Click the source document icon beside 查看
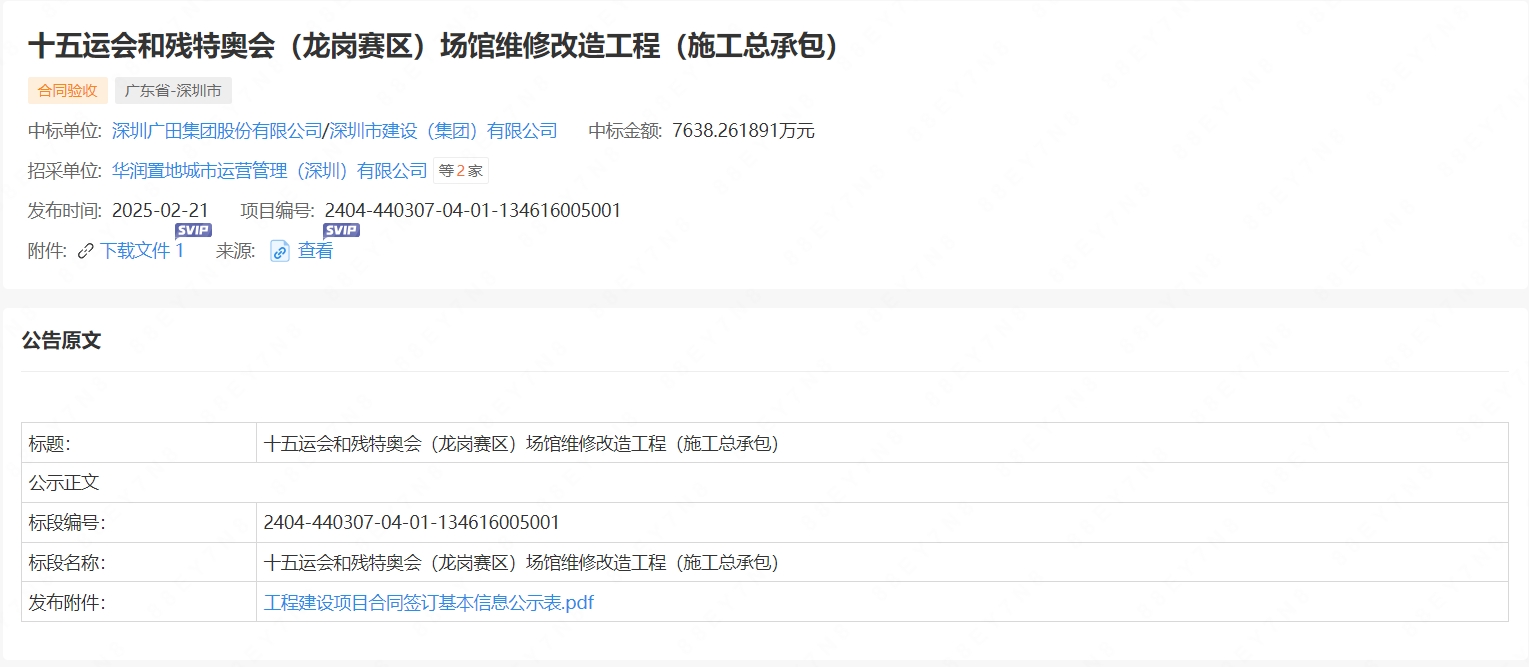This screenshot has width=1529, height=667. (280, 251)
